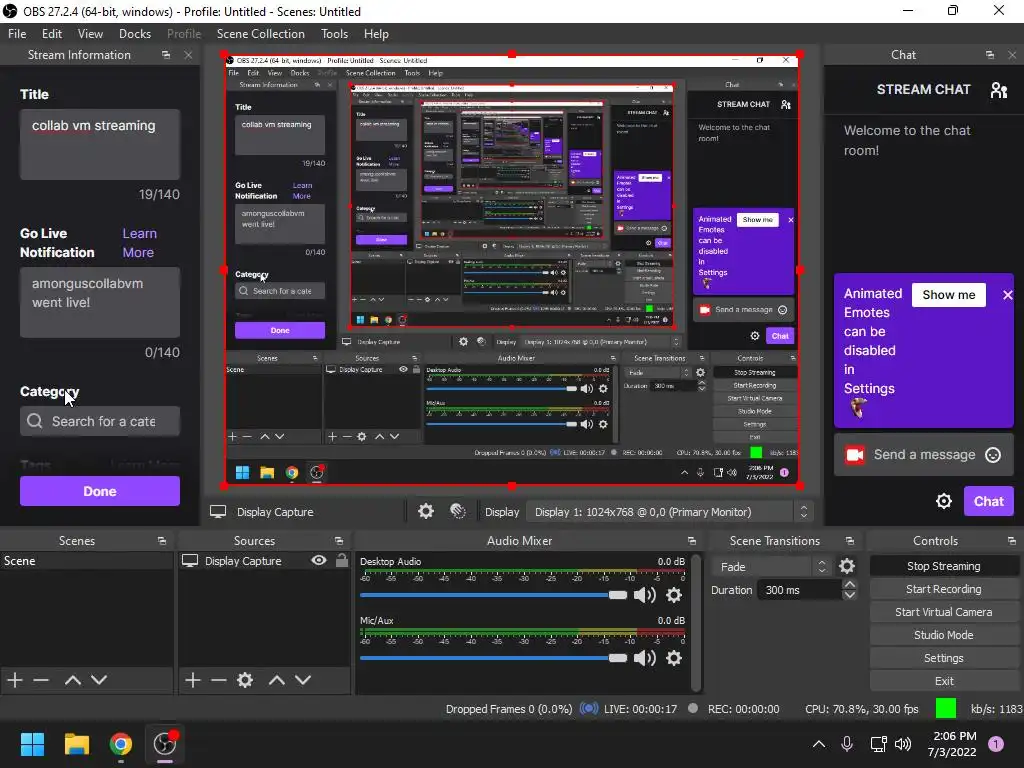This screenshot has height=768, width=1024.
Task: Start Recording
Action: [x=944, y=589]
